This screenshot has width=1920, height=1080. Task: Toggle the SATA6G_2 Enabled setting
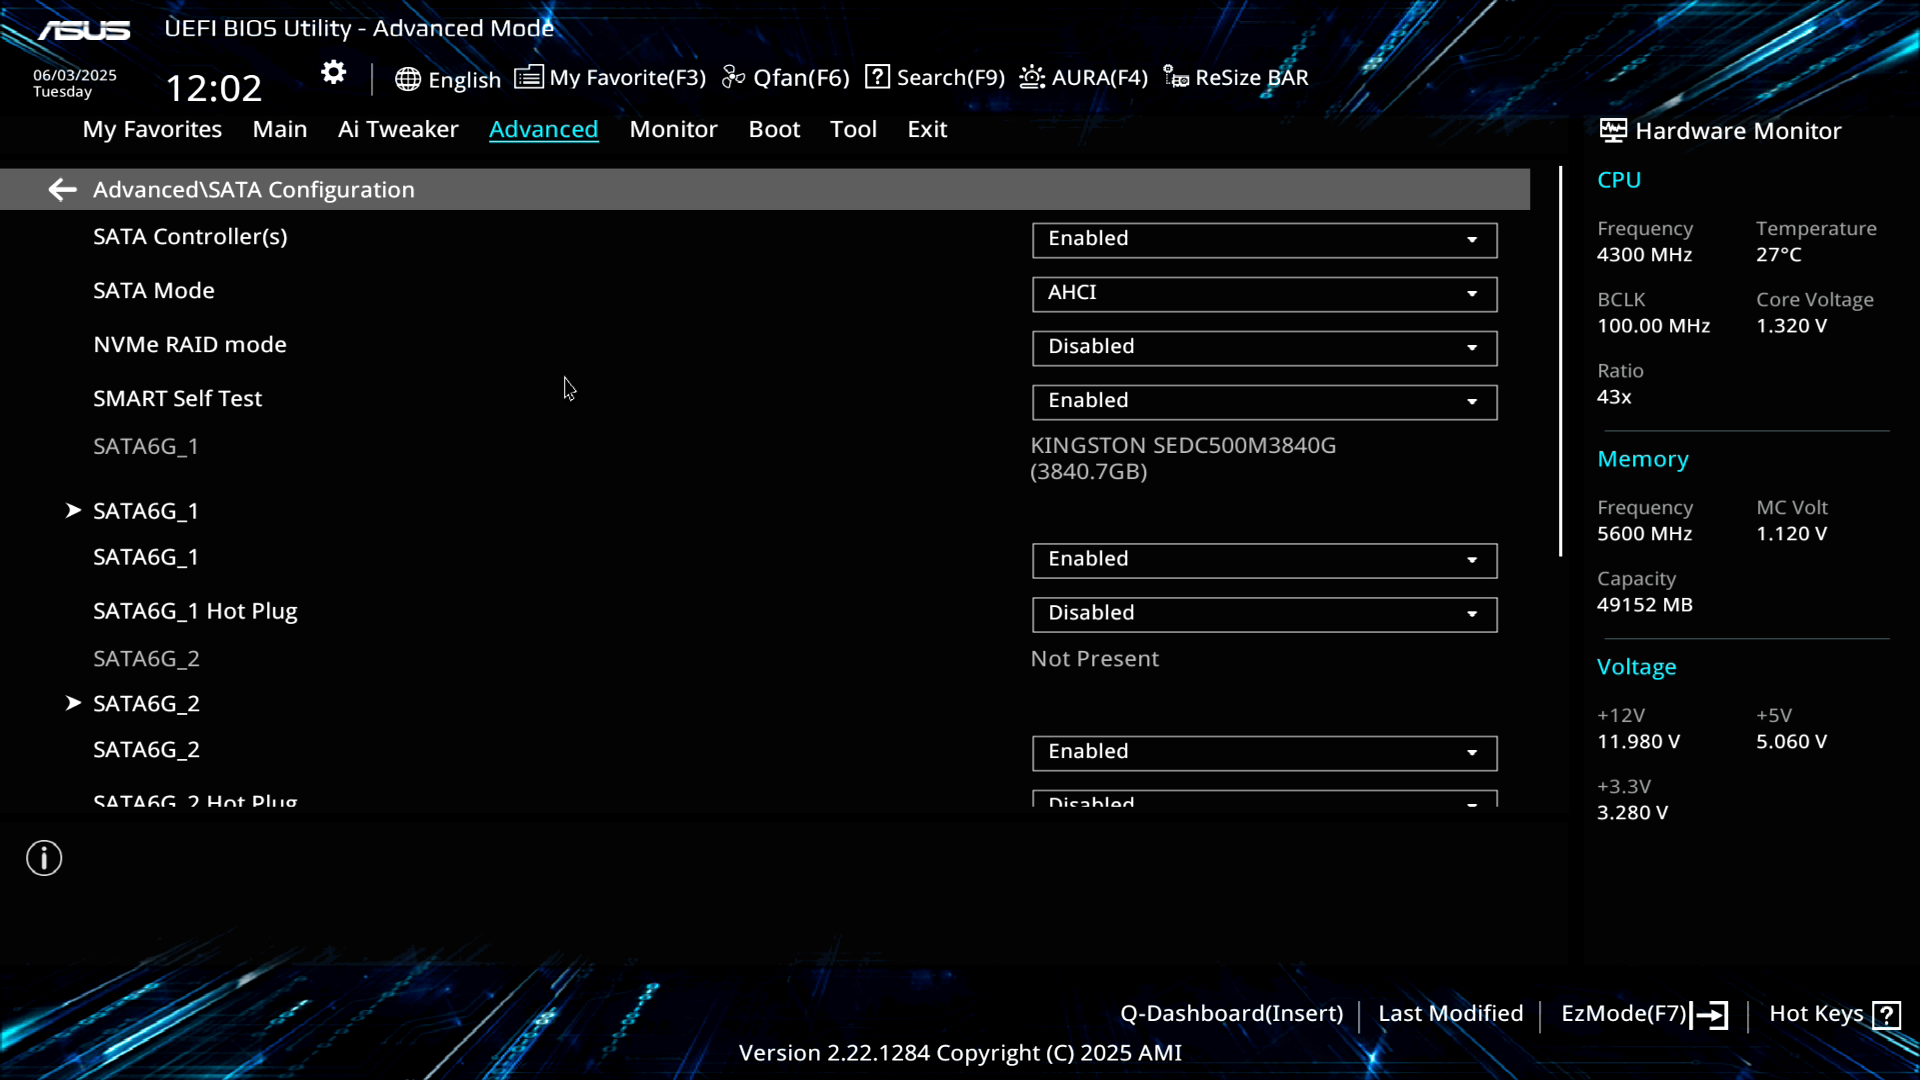tap(1264, 753)
